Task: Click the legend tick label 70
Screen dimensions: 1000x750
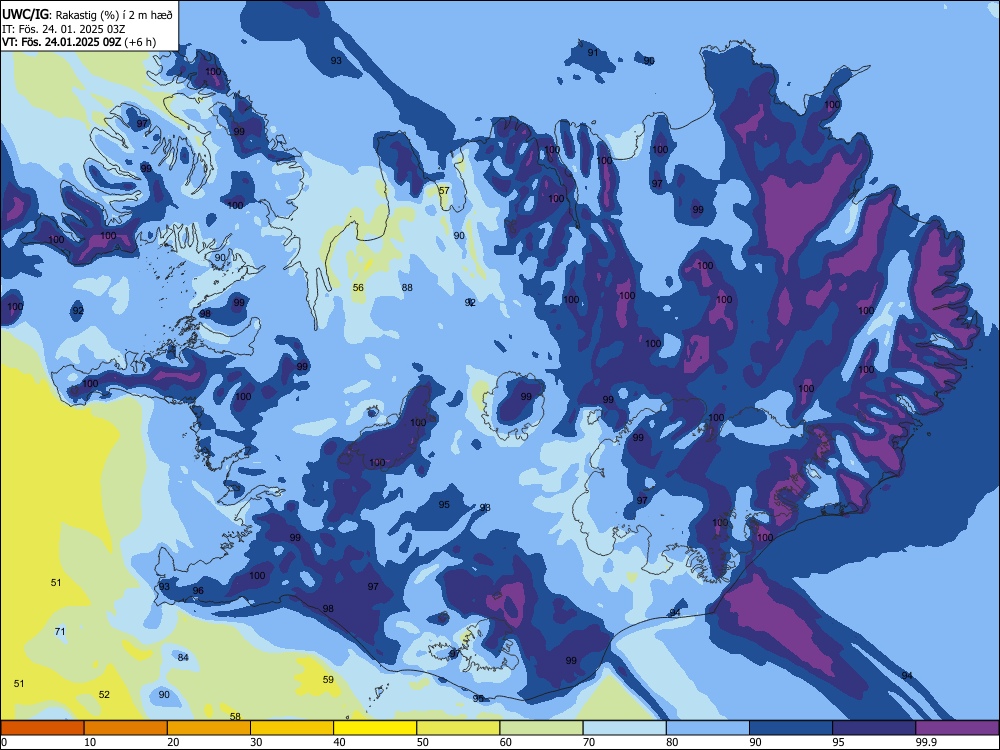Action: point(589,742)
